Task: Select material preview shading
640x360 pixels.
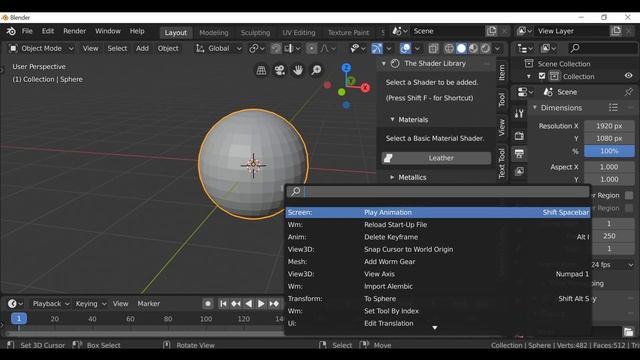Action: tap(473, 49)
